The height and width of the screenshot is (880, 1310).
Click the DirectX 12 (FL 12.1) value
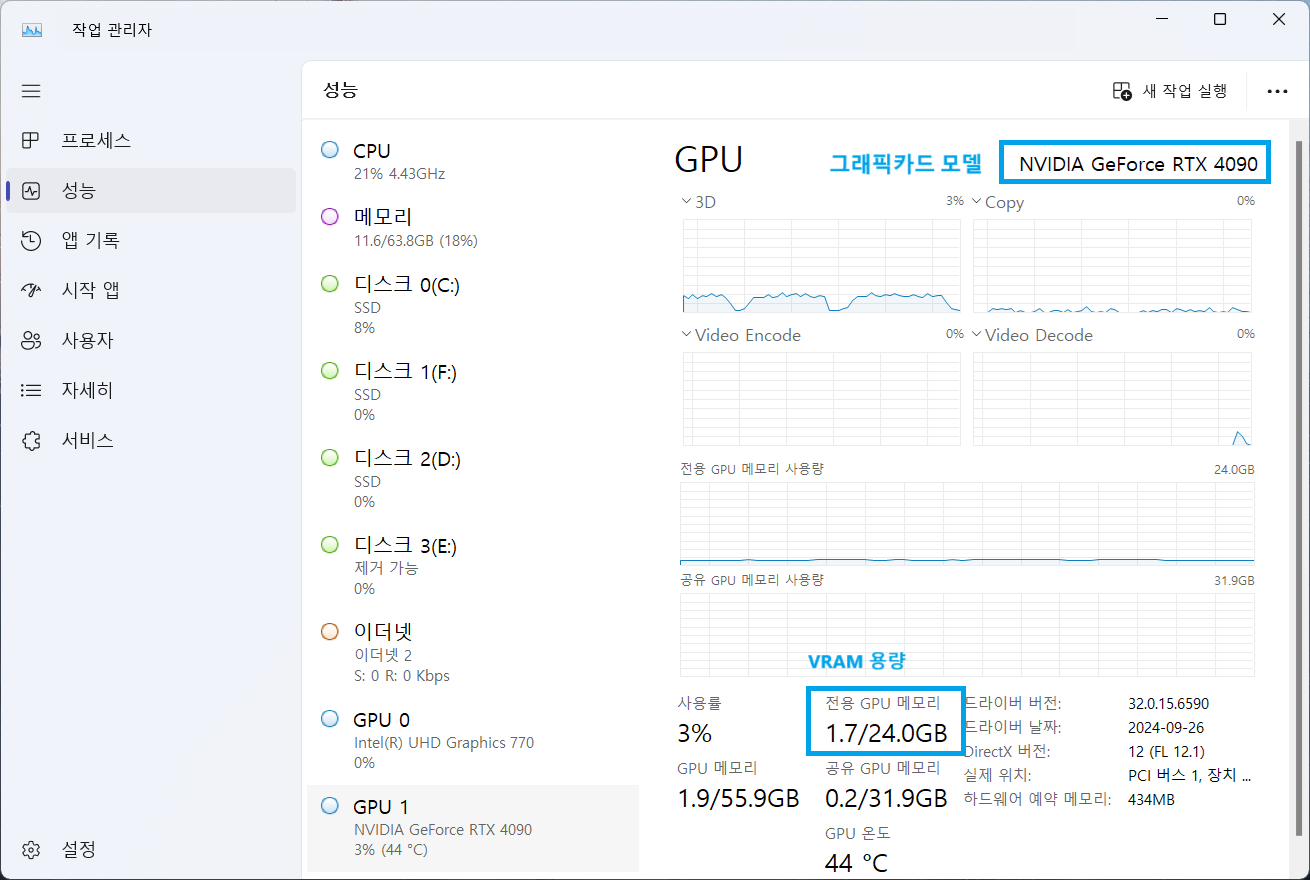(1166, 751)
